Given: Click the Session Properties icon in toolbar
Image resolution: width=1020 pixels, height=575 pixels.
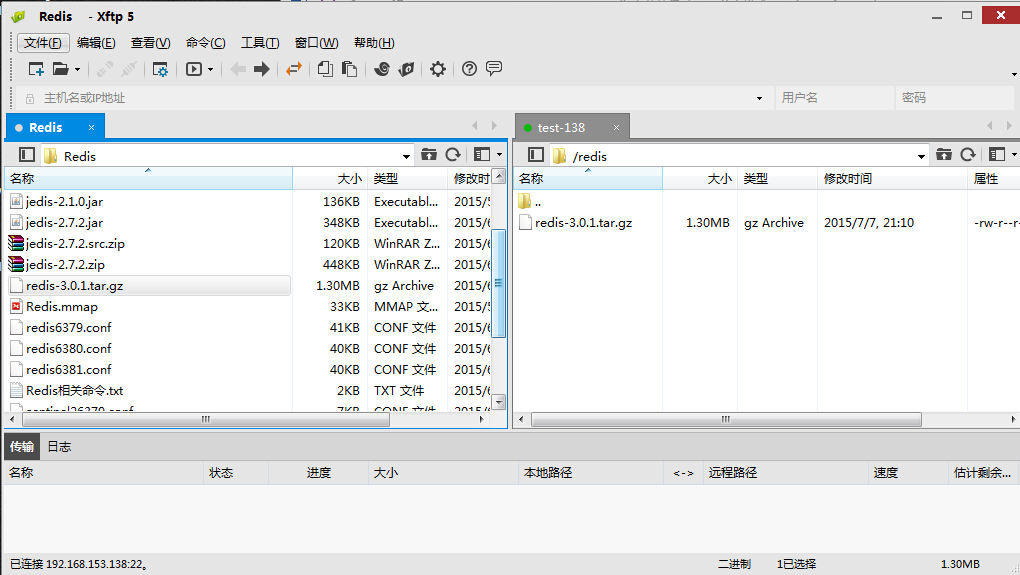Looking at the screenshot, I should (x=160, y=69).
